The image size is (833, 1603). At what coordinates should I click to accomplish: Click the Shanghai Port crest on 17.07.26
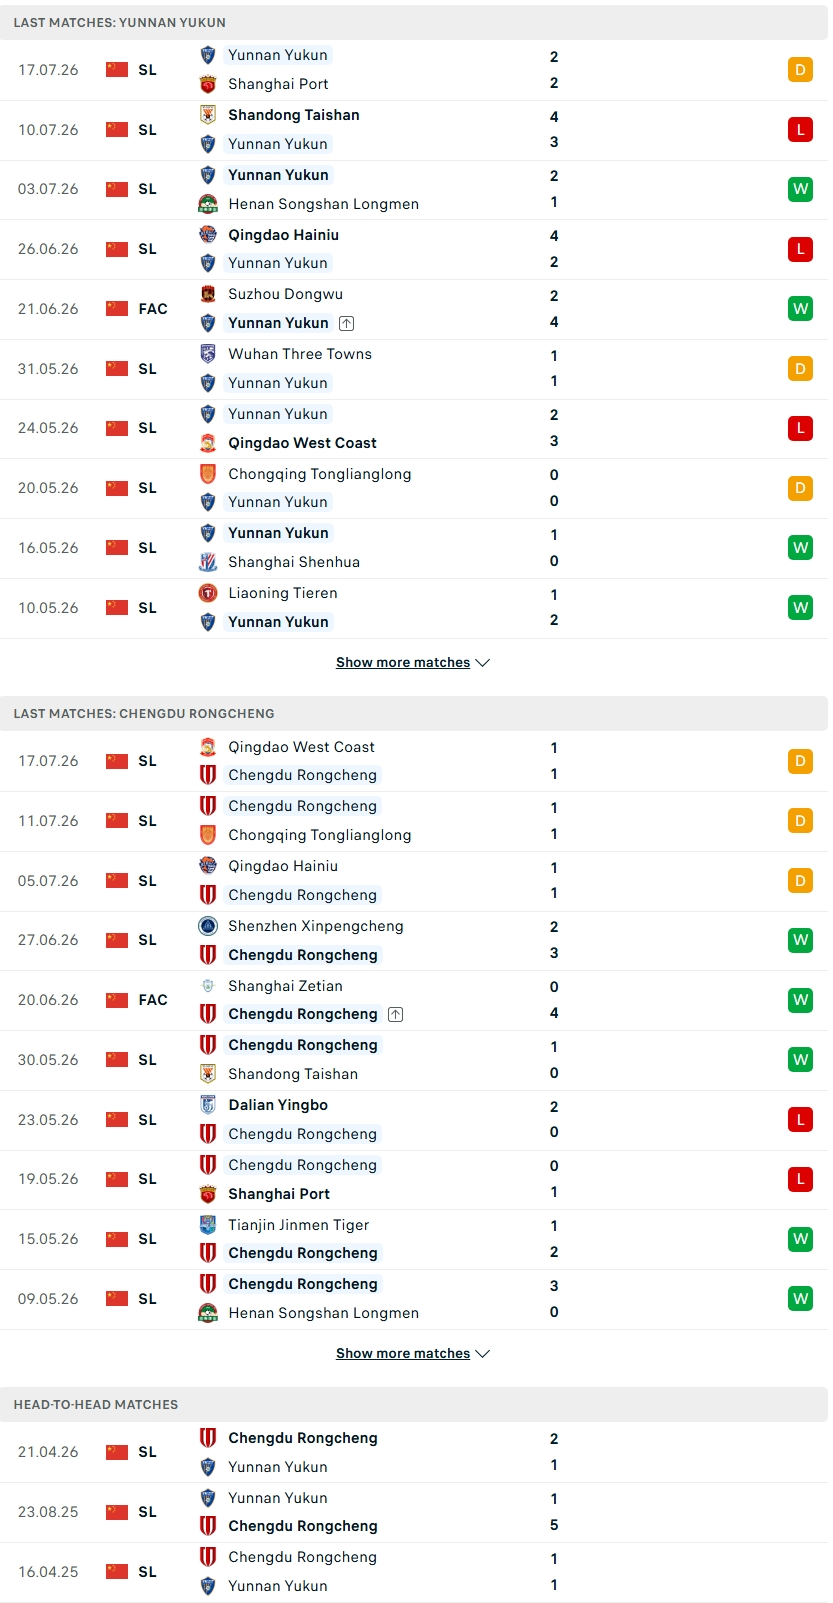click(208, 84)
